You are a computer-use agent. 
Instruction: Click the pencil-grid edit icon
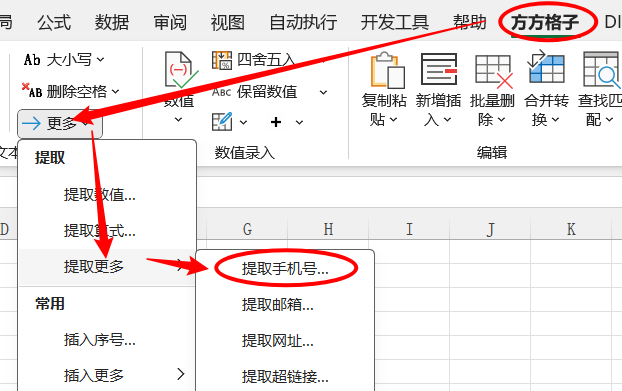222,122
